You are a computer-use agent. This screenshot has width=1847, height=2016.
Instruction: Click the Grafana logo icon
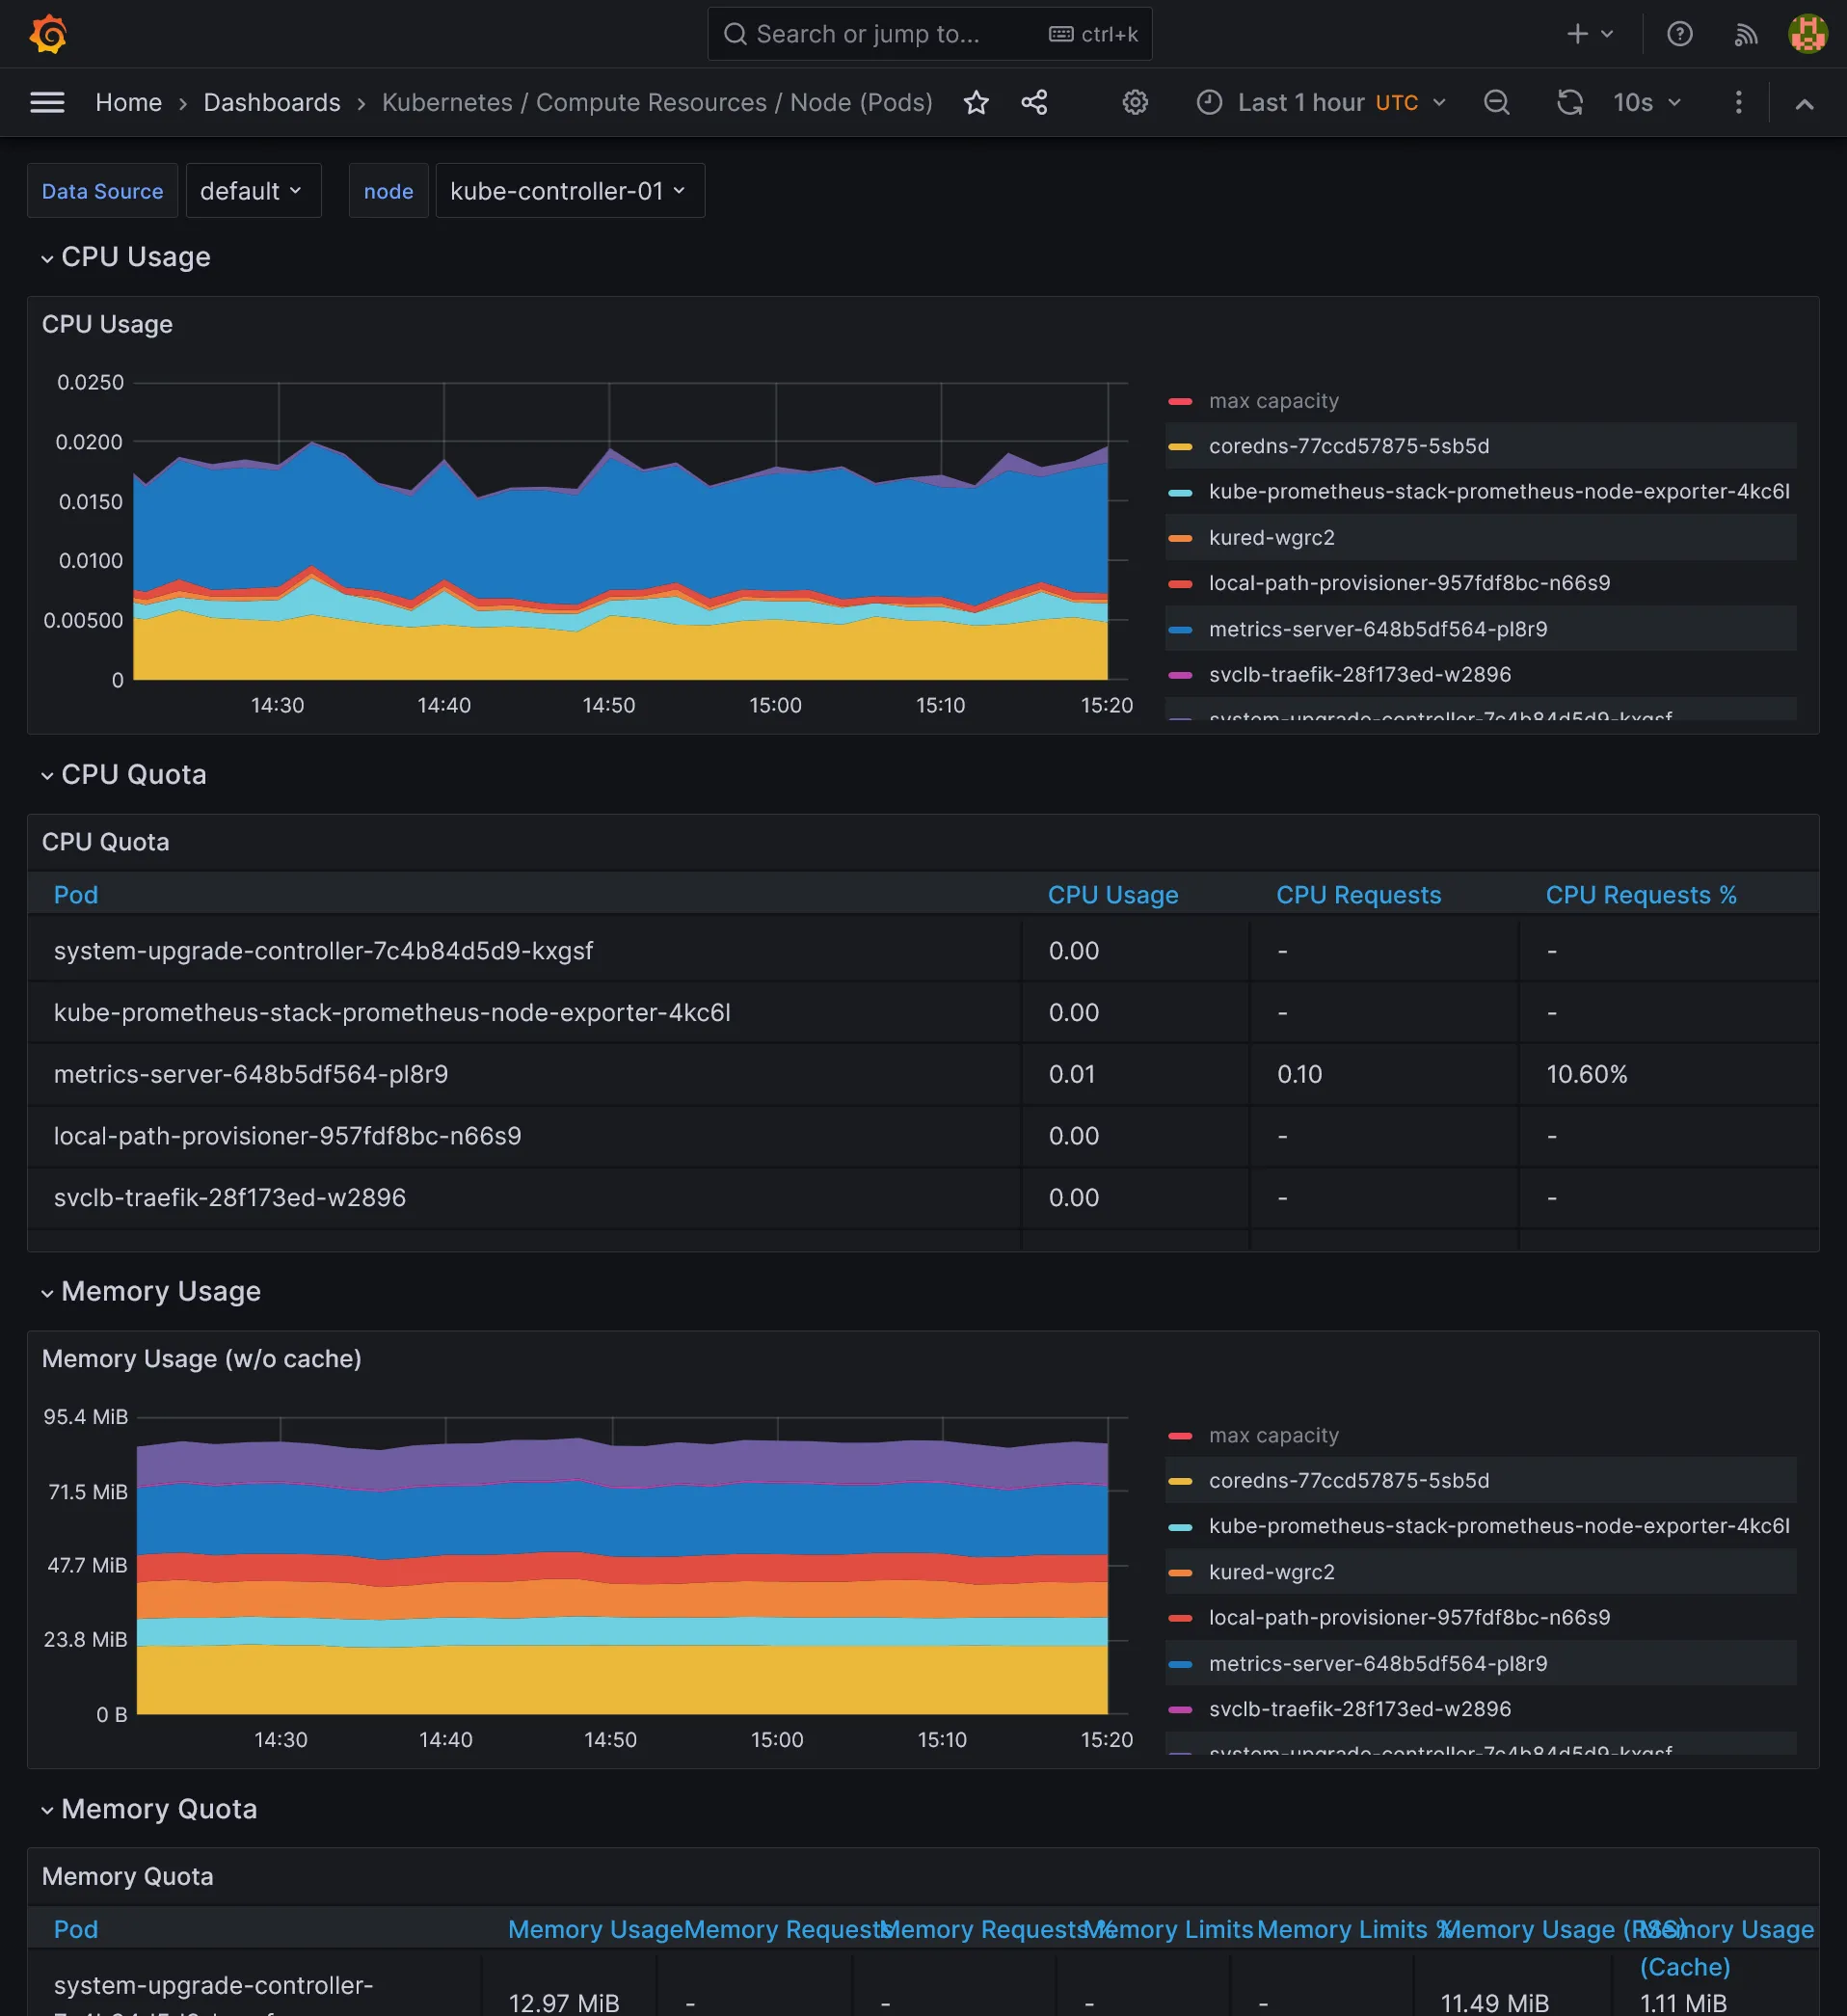pyautogui.click(x=48, y=34)
